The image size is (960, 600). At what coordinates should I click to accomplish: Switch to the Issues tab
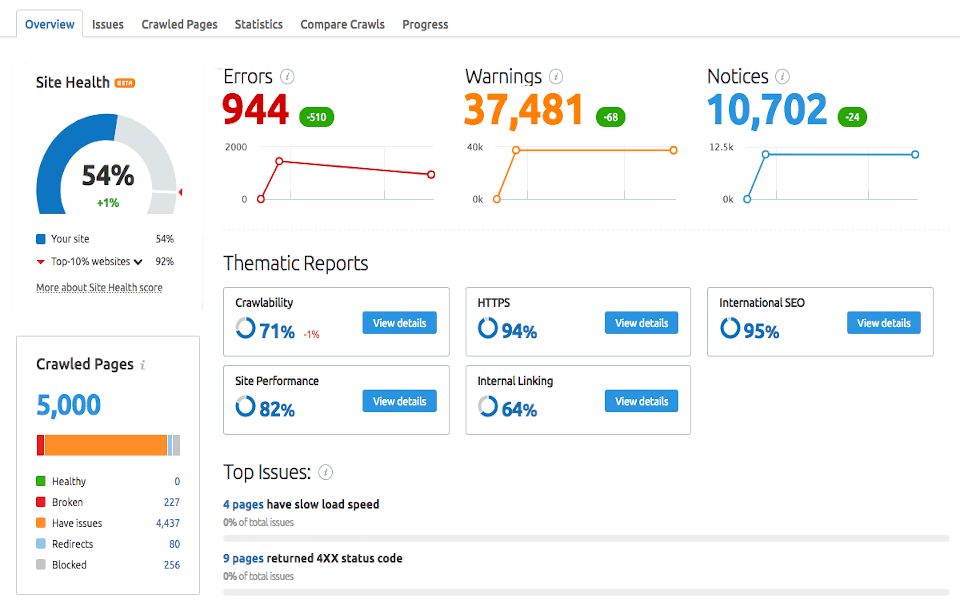click(107, 24)
